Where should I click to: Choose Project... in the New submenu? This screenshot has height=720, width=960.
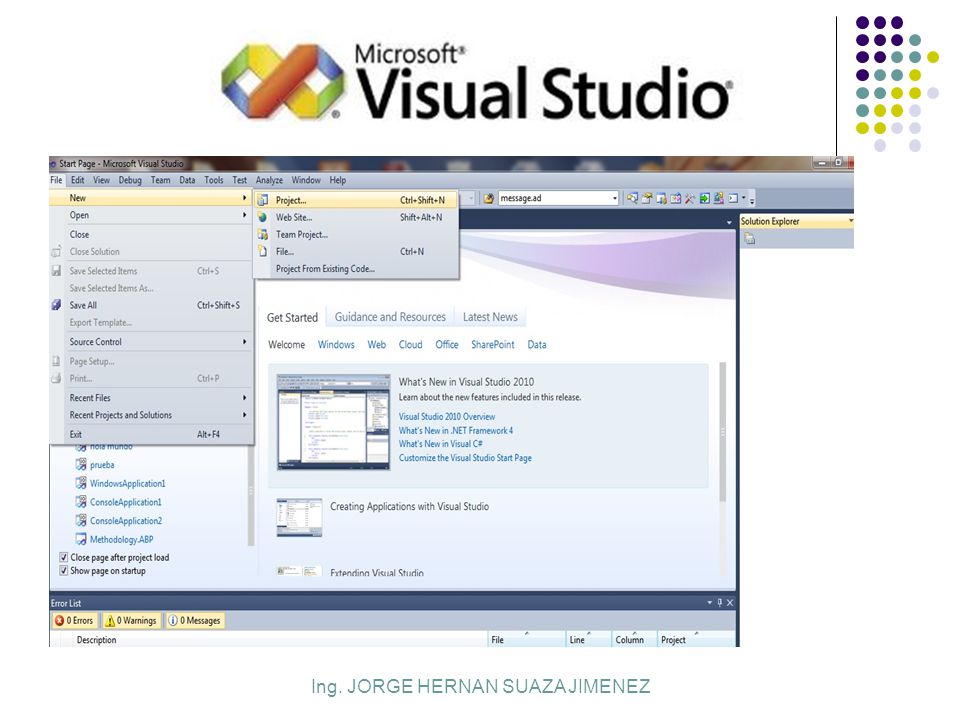pyautogui.click(x=356, y=200)
